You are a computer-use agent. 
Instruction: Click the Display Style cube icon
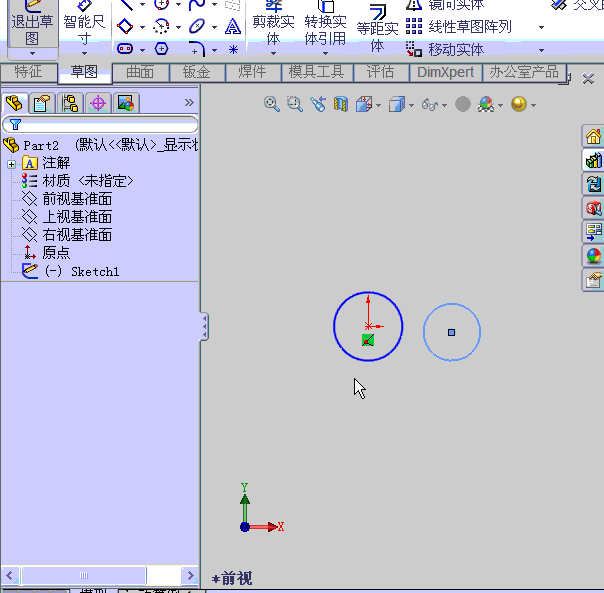pos(397,104)
